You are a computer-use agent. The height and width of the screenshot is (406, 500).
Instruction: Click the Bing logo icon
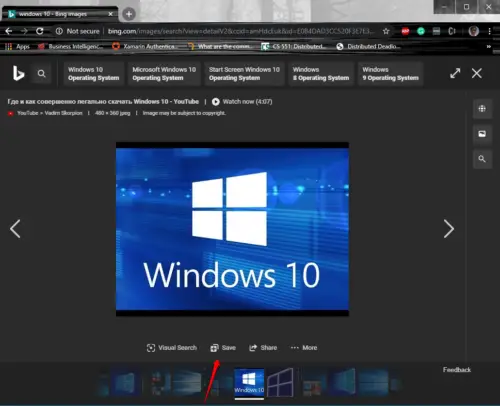coord(18,73)
